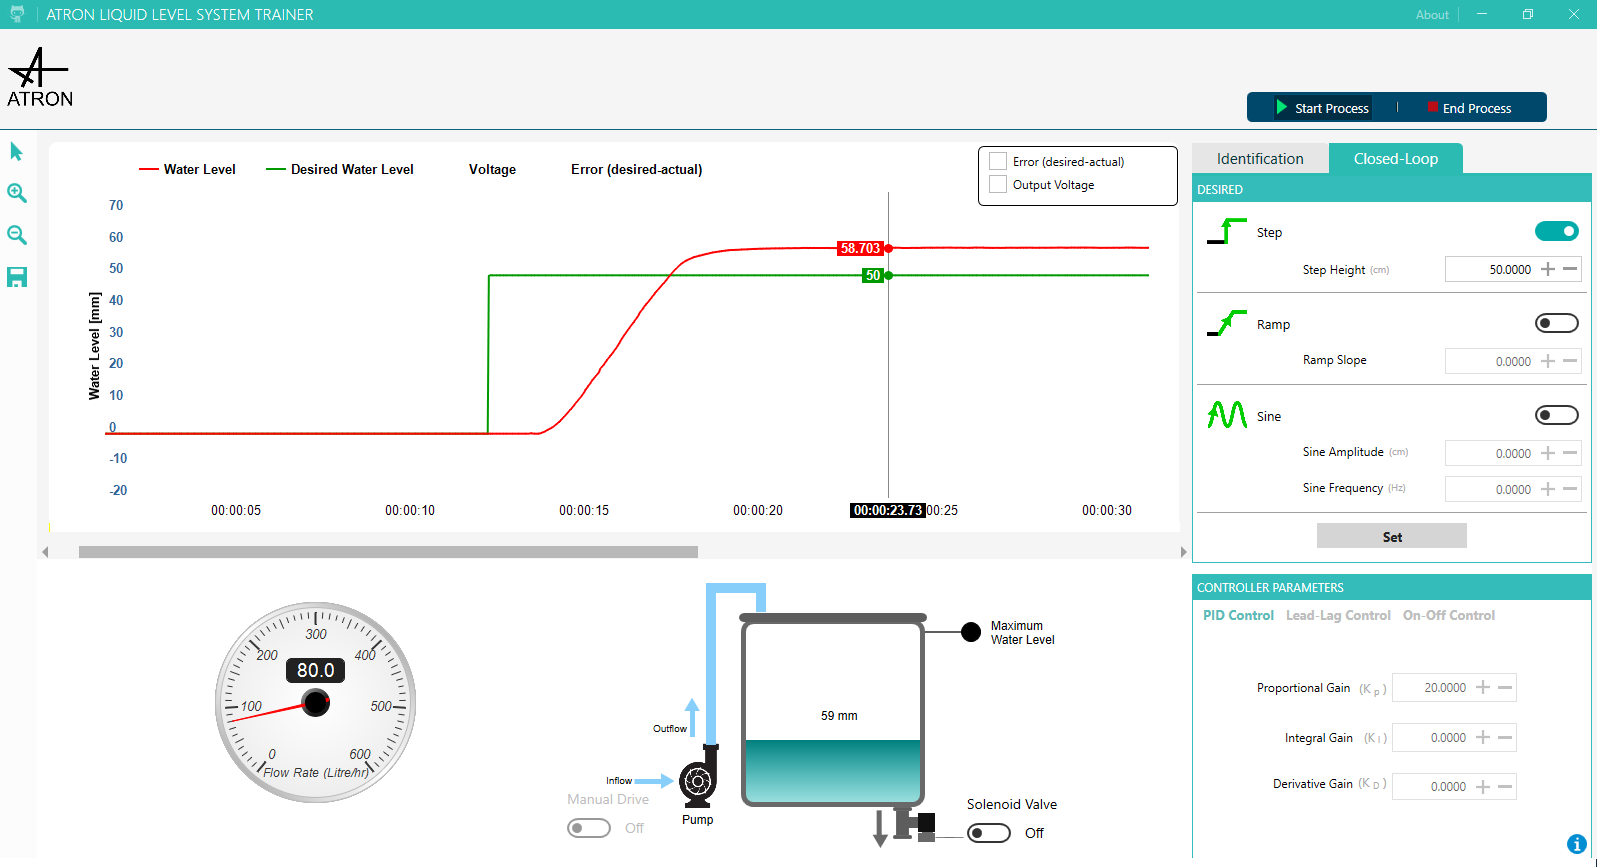Screen dimensions: 1597x867
Task: Decrease Step Height with minus
Action: point(1570,269)
